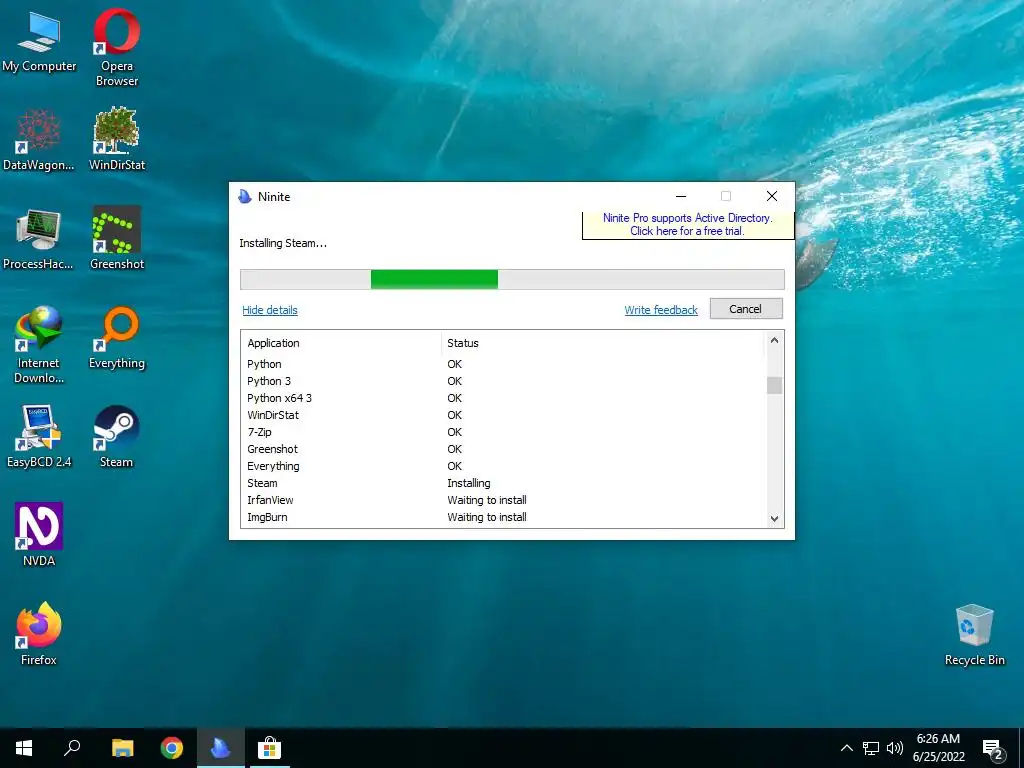
Task: Select the DataWagon desktop shortcut
Action: pos(39,140)
